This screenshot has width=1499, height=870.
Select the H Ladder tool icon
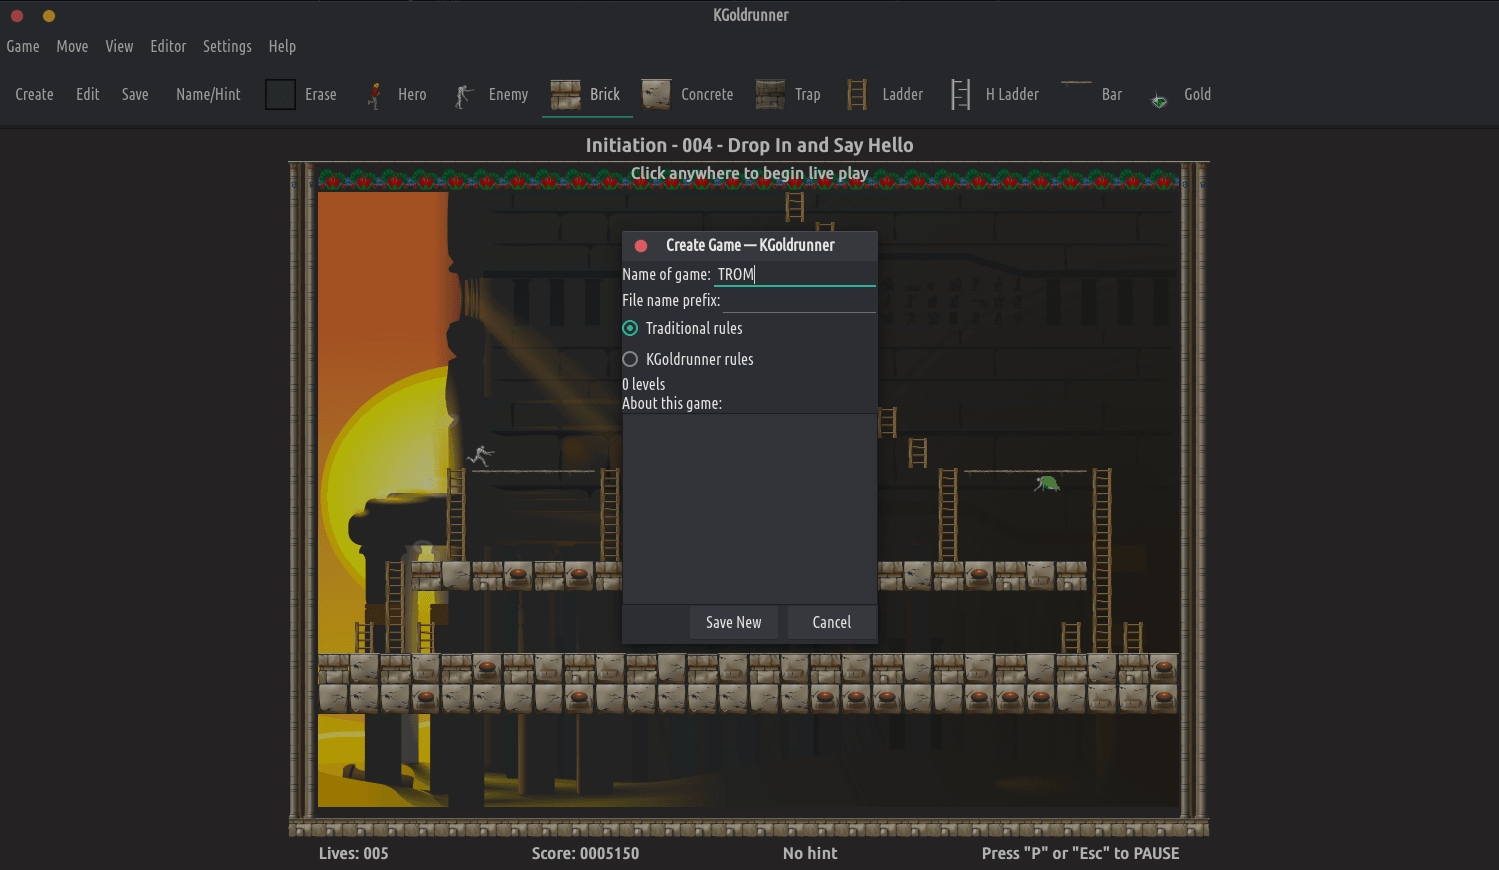pos(961,94)
